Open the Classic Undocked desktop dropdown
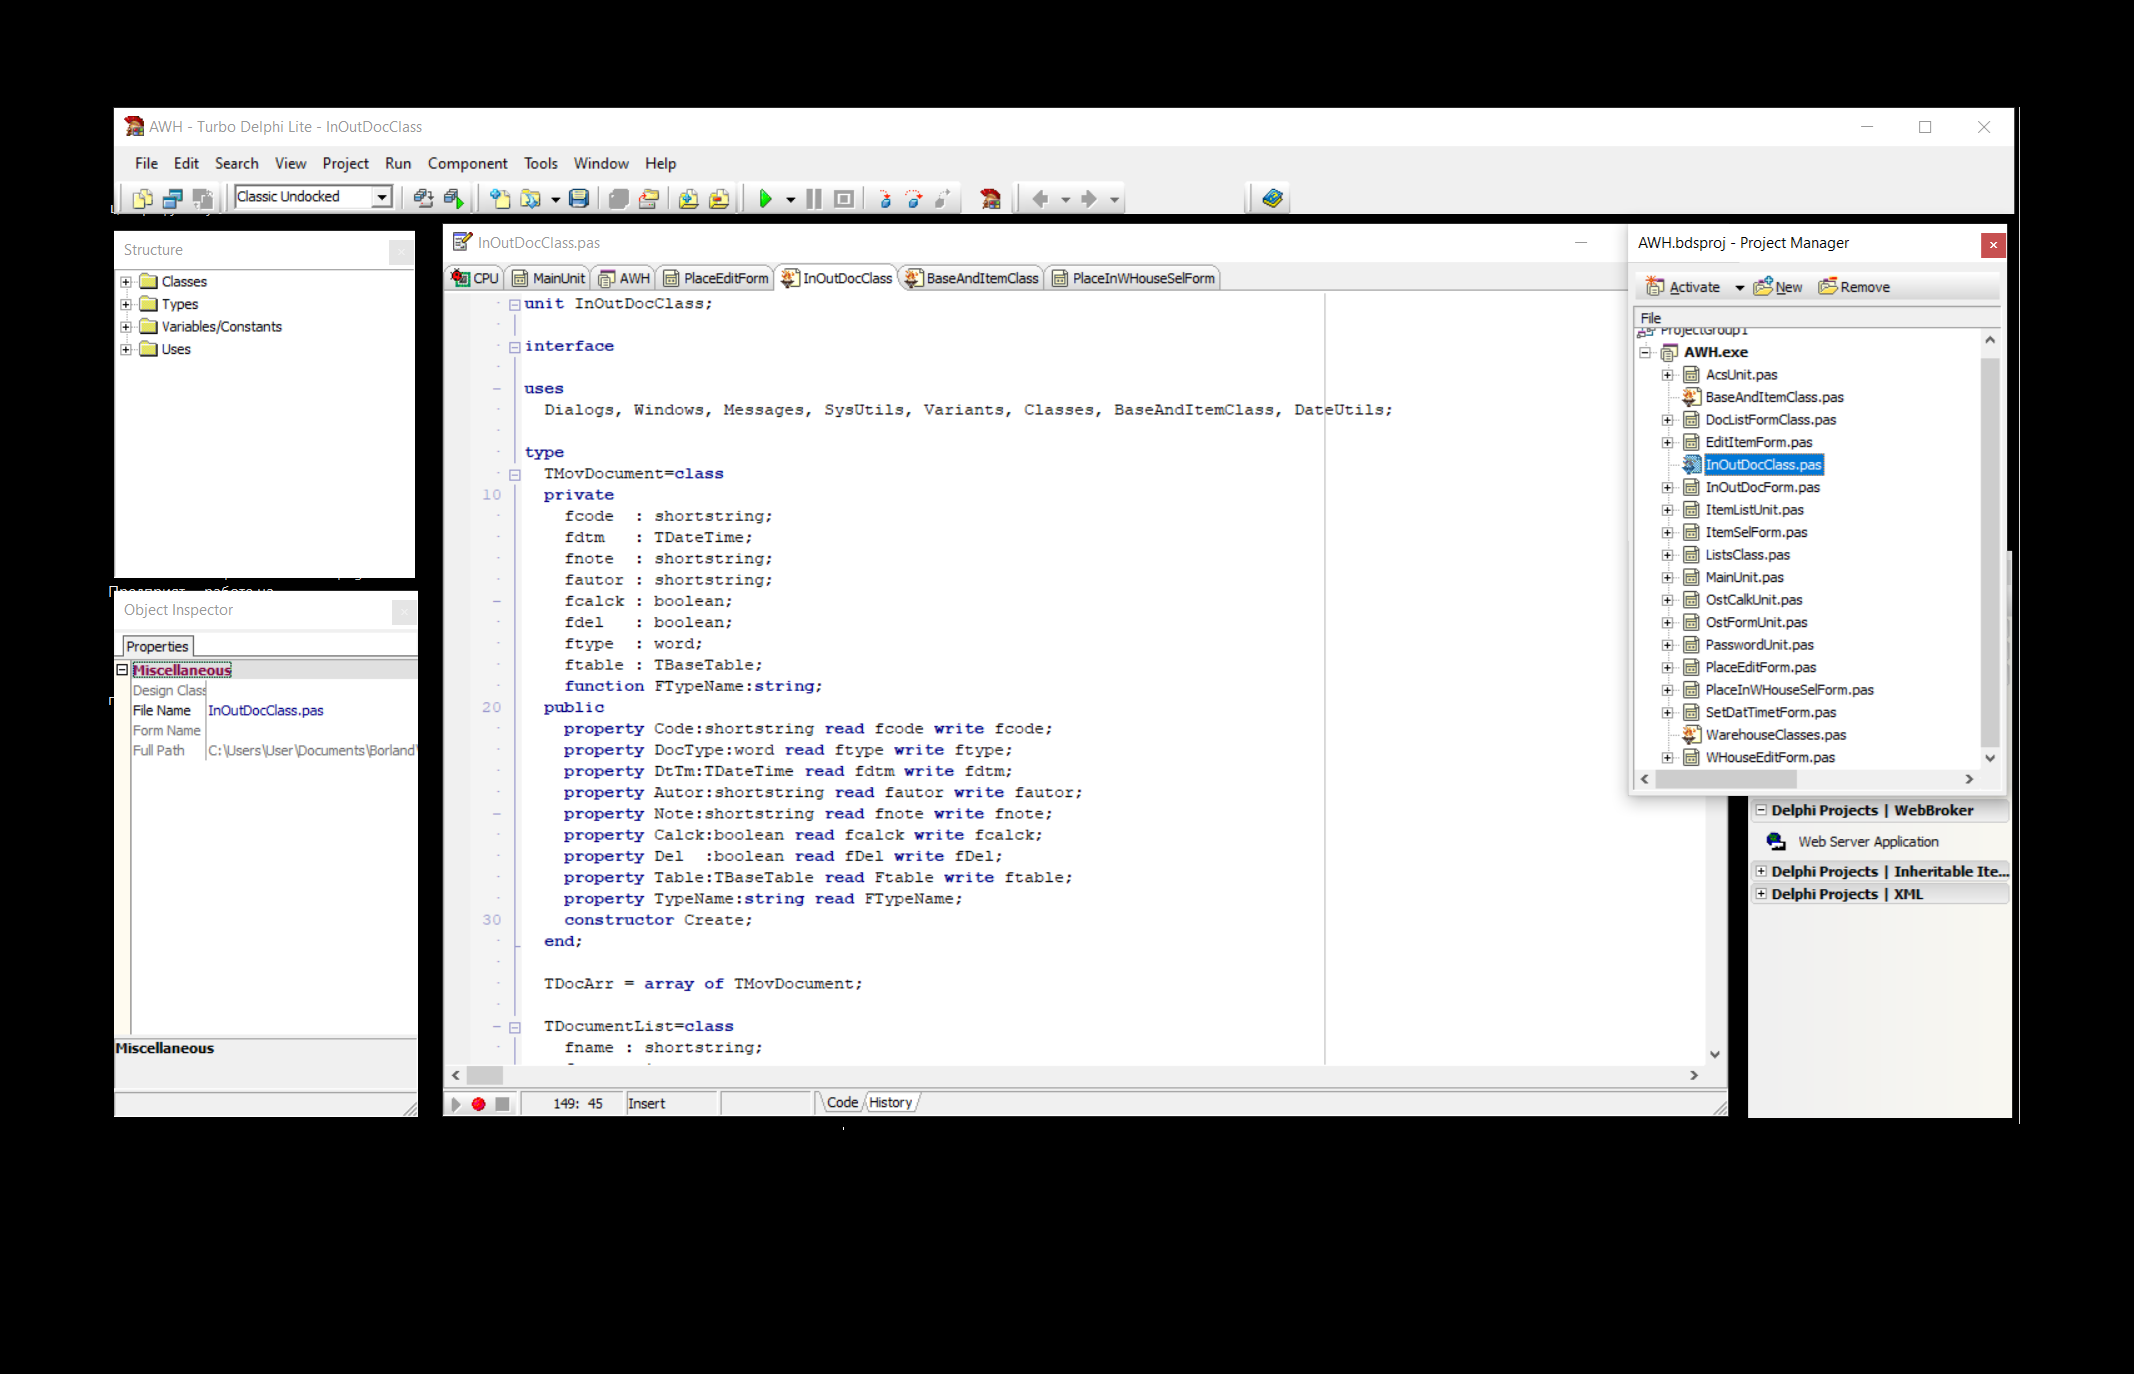This screenshot has width=2134, height=1374. pos(382,197)
